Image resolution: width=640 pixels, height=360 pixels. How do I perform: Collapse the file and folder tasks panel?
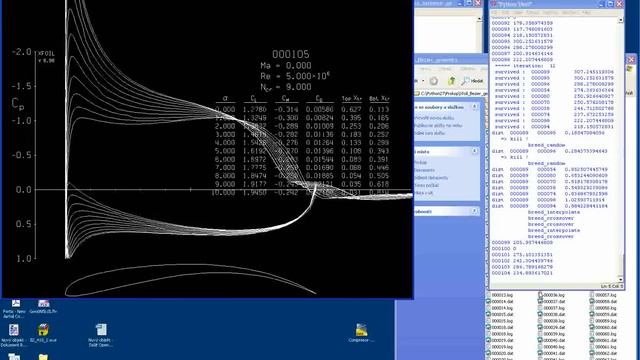475,107
